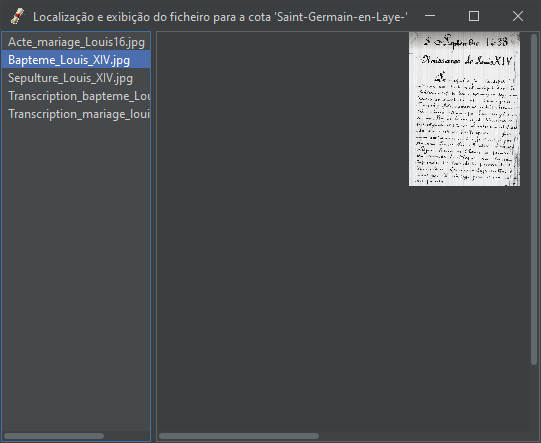This screenshot has height=443, width=541.
Task: Click track right of viewer horizontal scrollbar thumb
Action: (x=424, y=436)
